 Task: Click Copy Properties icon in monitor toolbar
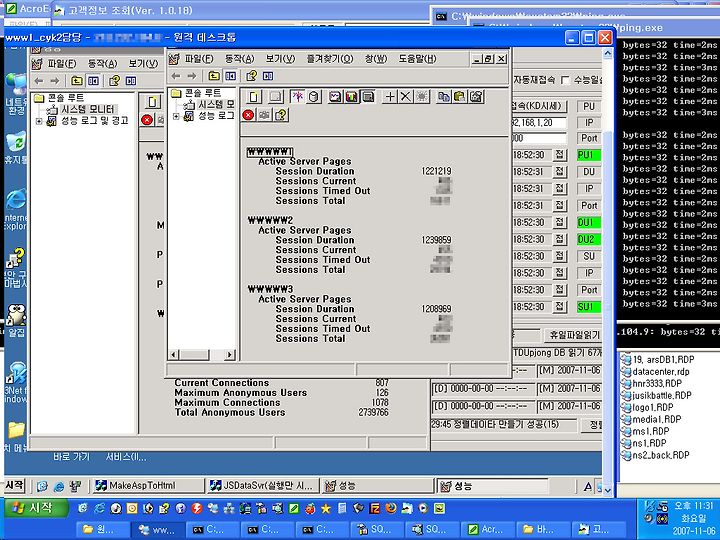tap(444, 96)
